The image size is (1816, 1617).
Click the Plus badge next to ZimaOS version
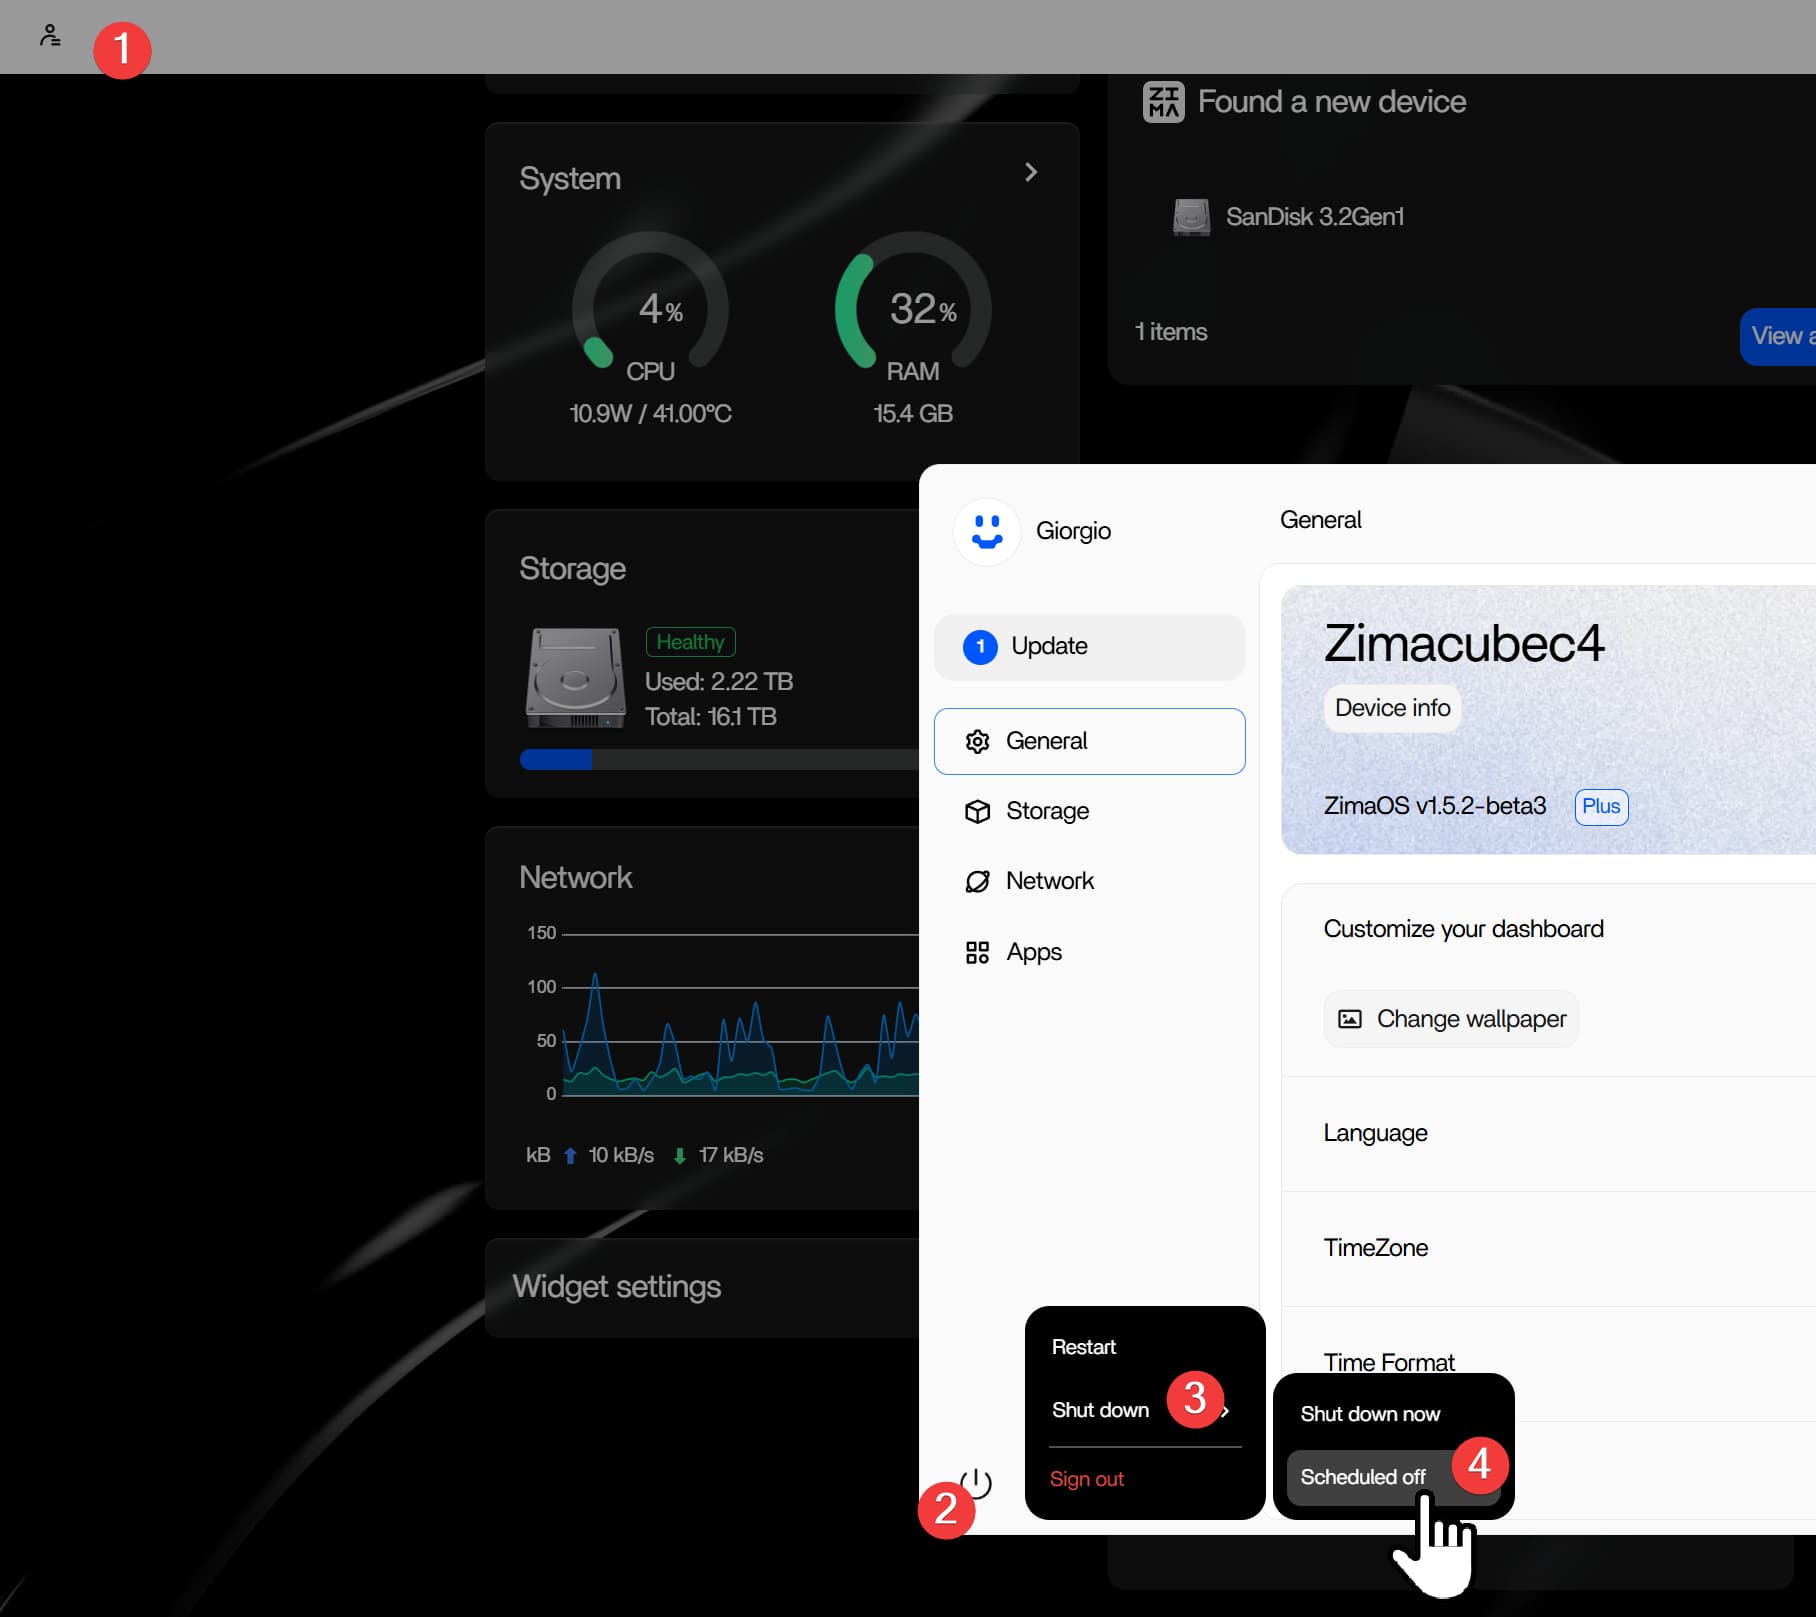1600,807
